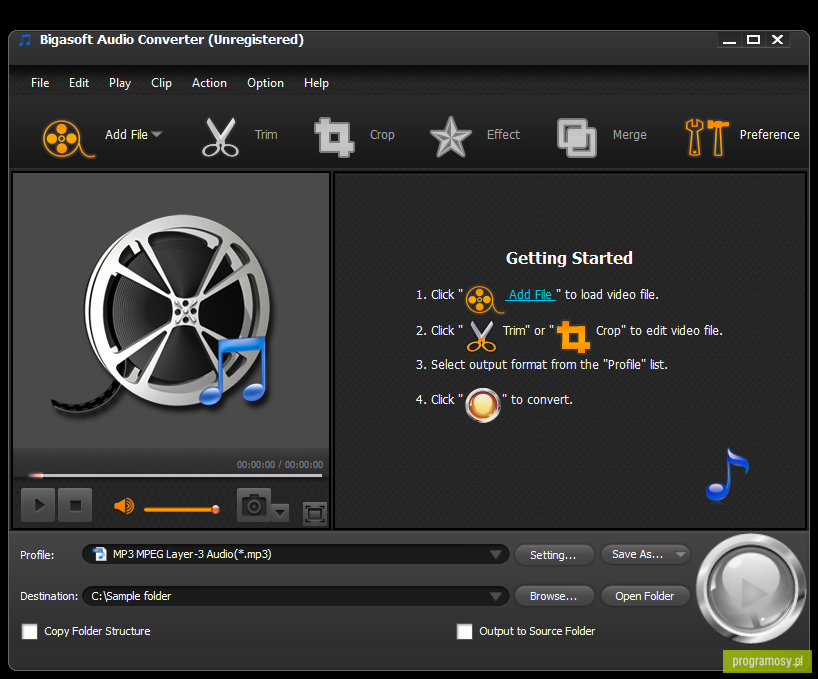Click the 00:00:00 / 00:00:00 time display
818x679 pixels.
point(280,465)
